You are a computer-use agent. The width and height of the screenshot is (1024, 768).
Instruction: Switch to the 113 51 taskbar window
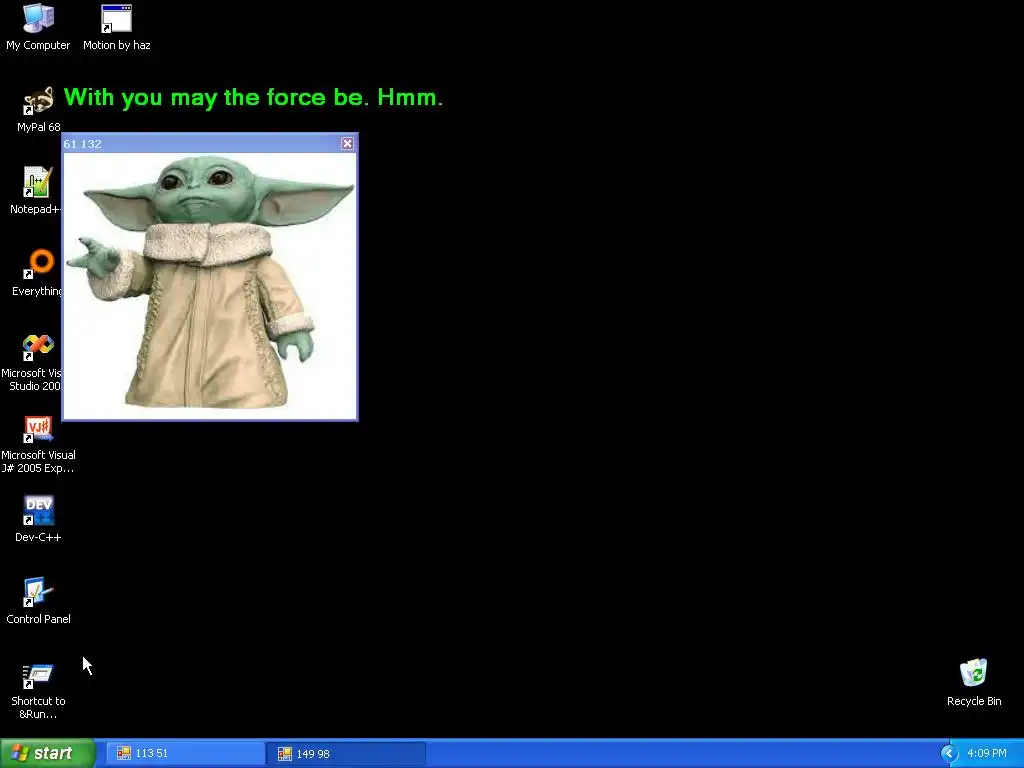pos(185,754)
